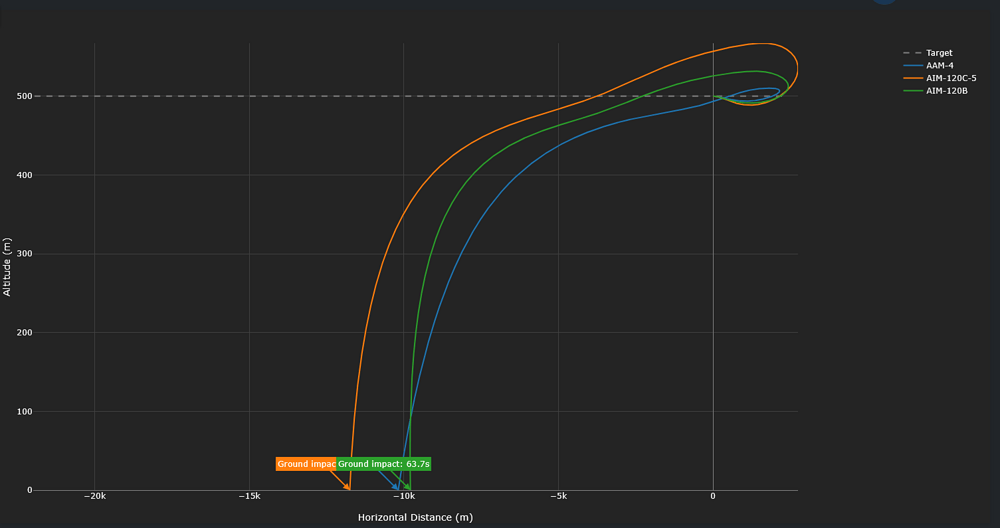Toggle AIM-120C-5 legend entry
This screenshot has width=1000, height=528.
950,78
